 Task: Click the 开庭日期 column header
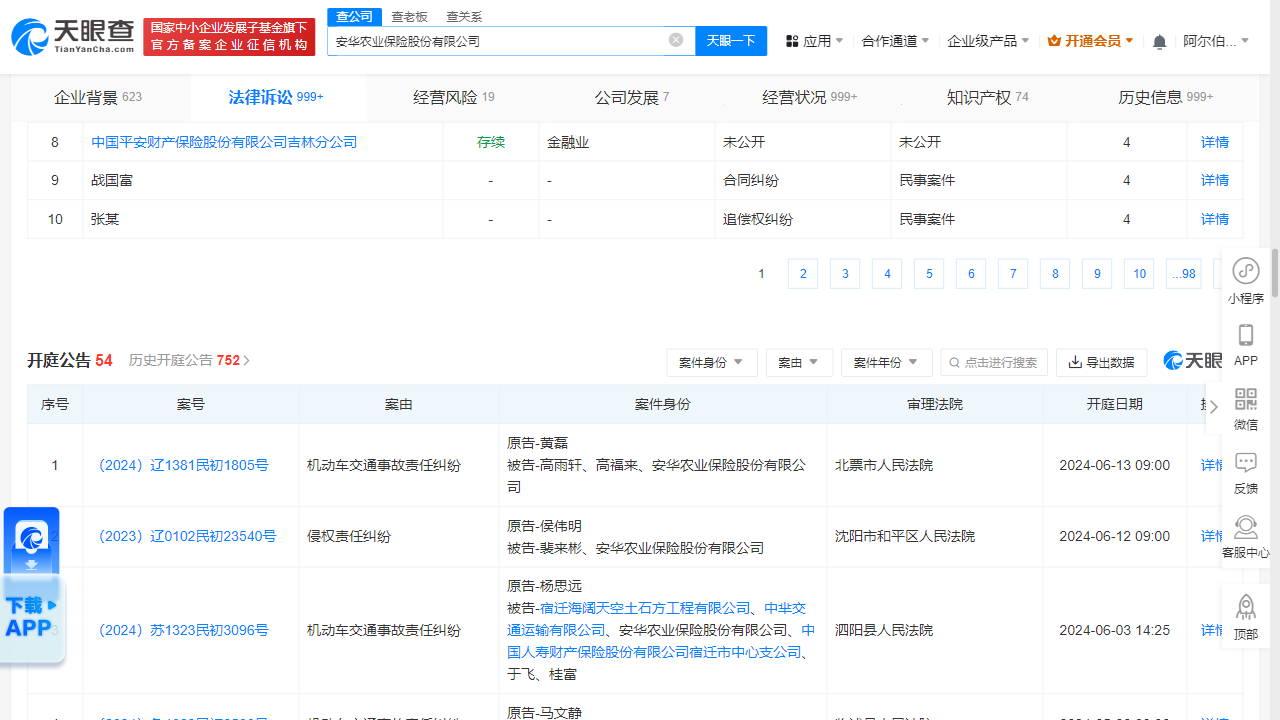click(1114, 404)
